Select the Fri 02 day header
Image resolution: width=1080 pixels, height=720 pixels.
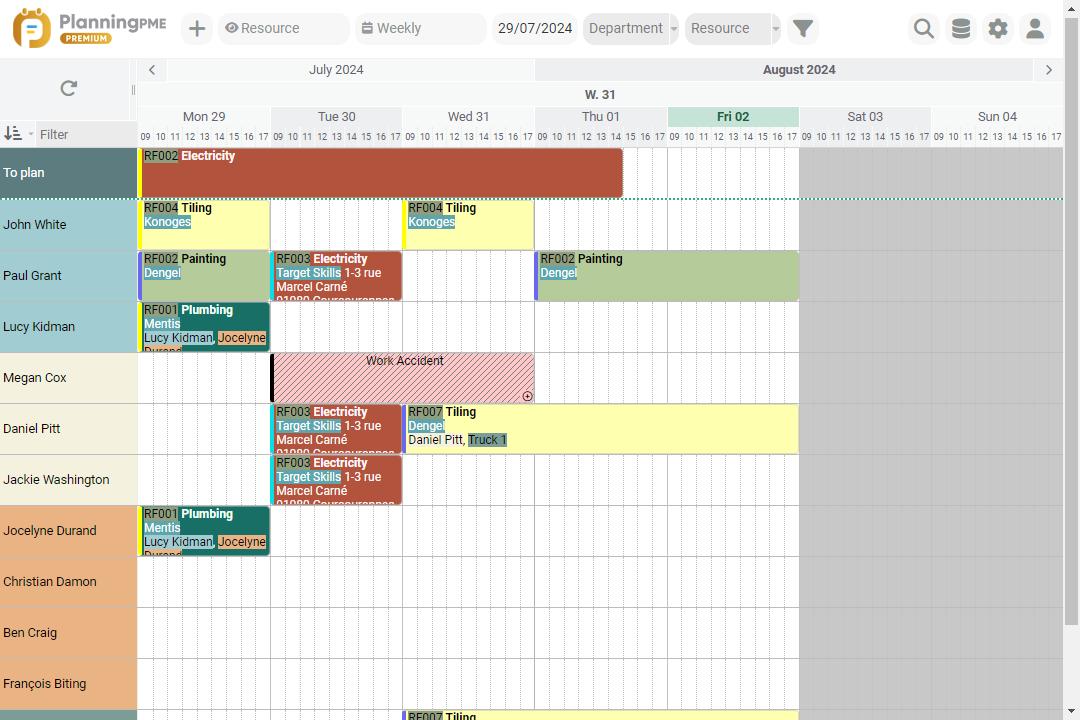click(733, 116)
